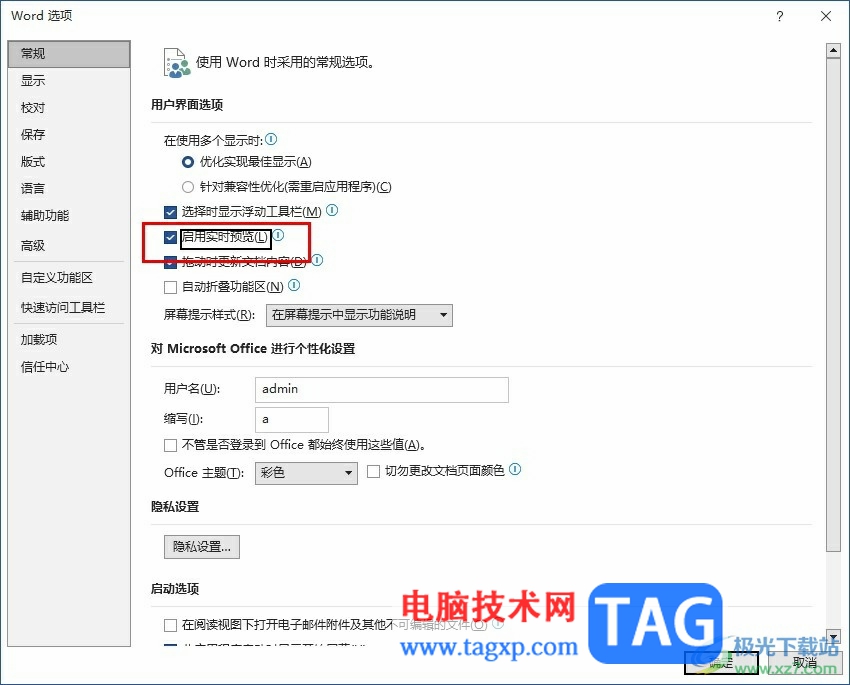850x685 pixels.
Task: Toggle 启用实时预览 checkbox
Action: click(x=170, y=237)
